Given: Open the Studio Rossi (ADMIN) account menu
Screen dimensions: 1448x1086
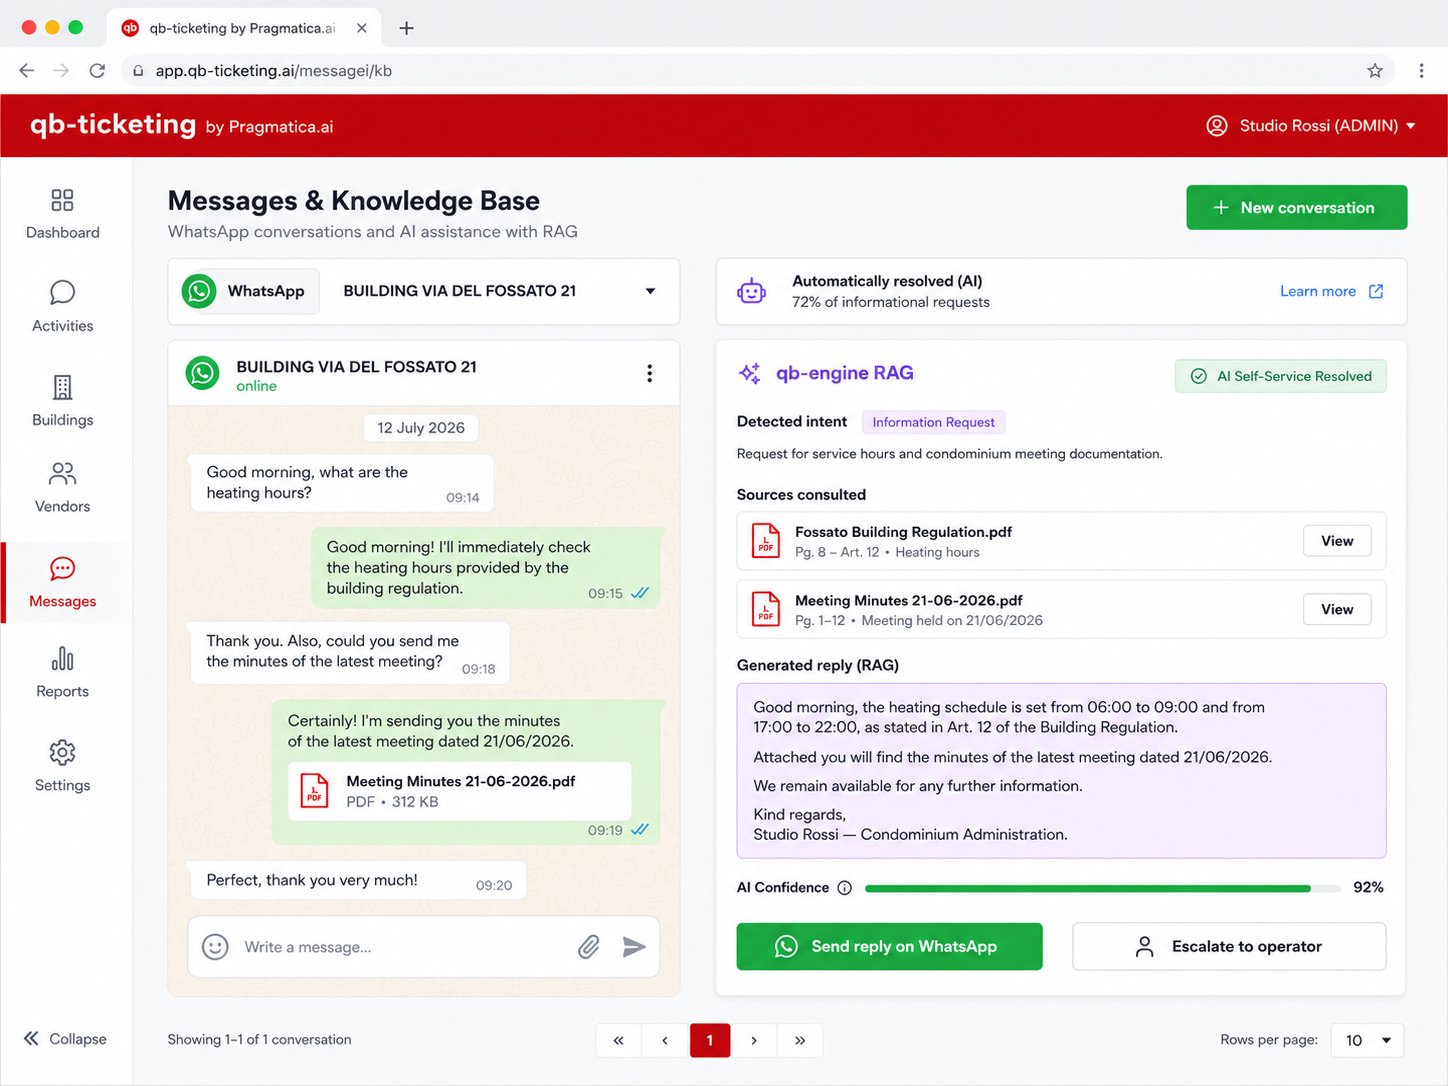Looking at the screenshot, I should pos(1311,125).
